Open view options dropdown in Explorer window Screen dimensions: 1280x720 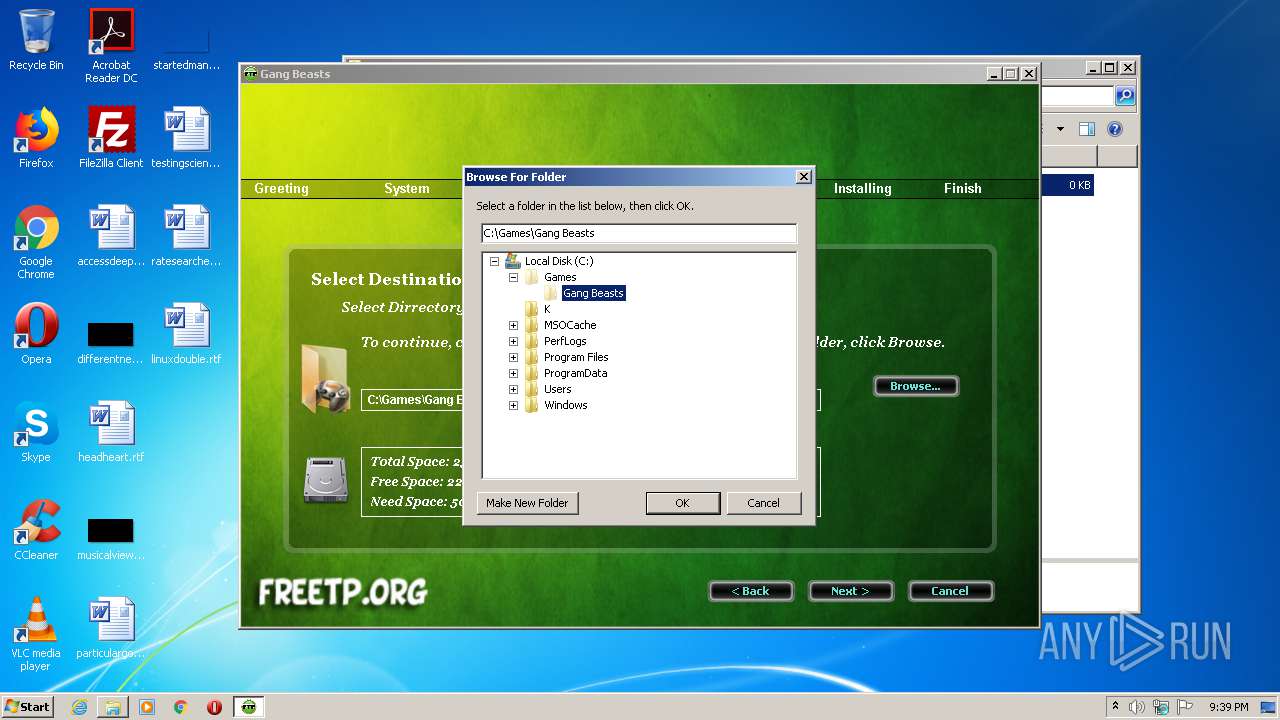(x=1060, y=129)
